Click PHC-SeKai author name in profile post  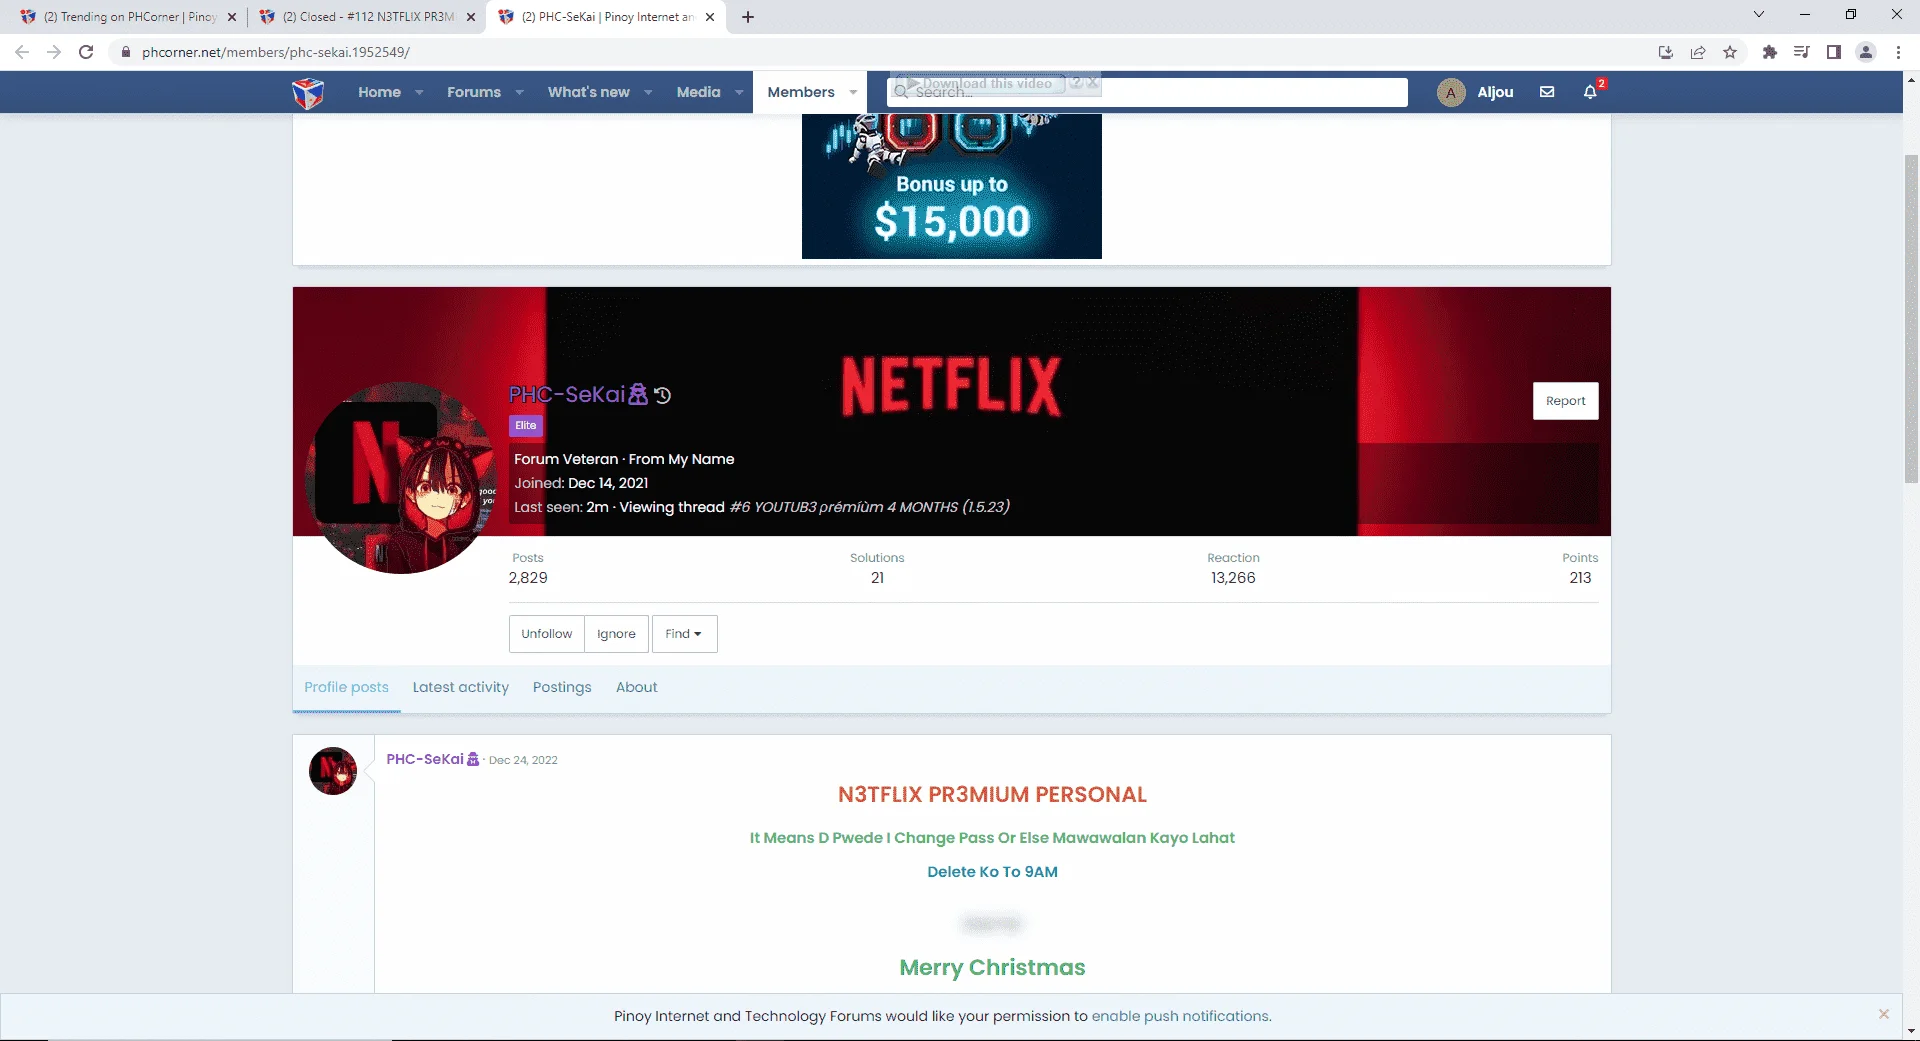click(x=425, y=759)
